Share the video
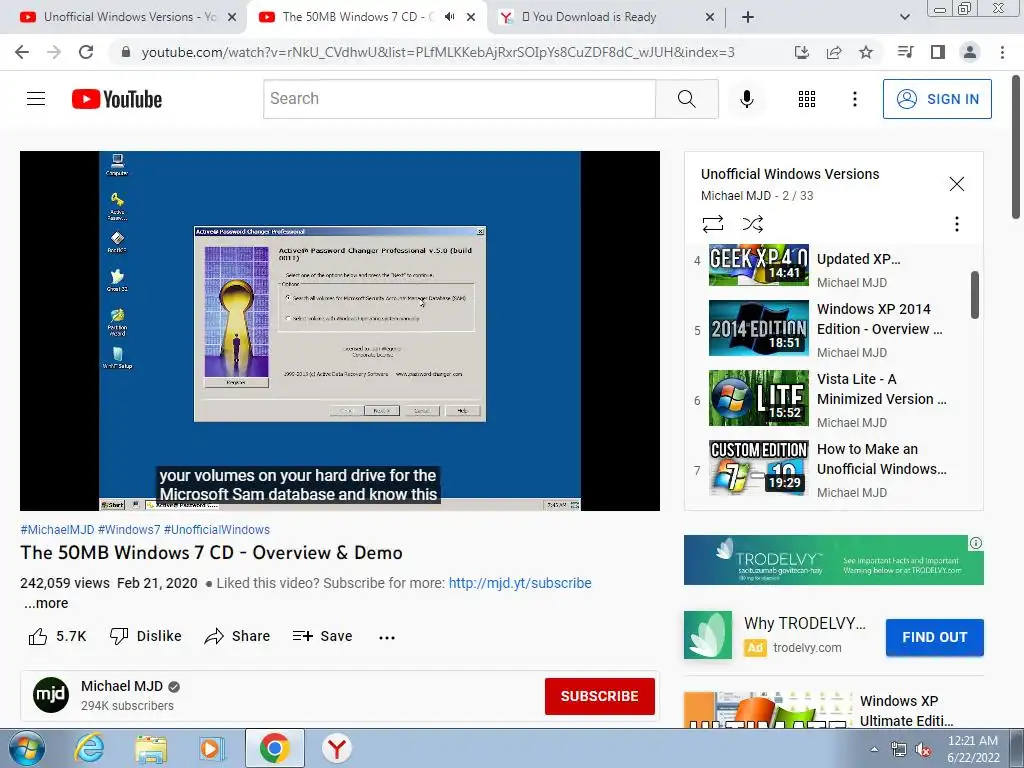1024x768 pixels. point(237,636)
